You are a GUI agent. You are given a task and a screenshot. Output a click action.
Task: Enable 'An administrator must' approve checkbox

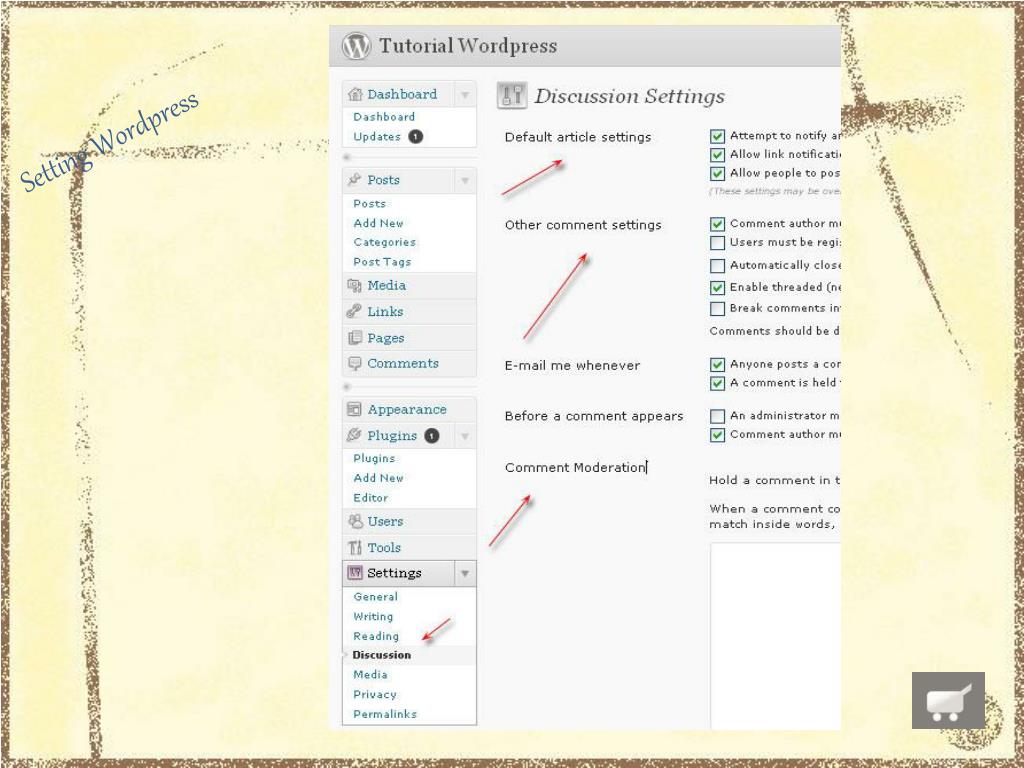point(717,416)
